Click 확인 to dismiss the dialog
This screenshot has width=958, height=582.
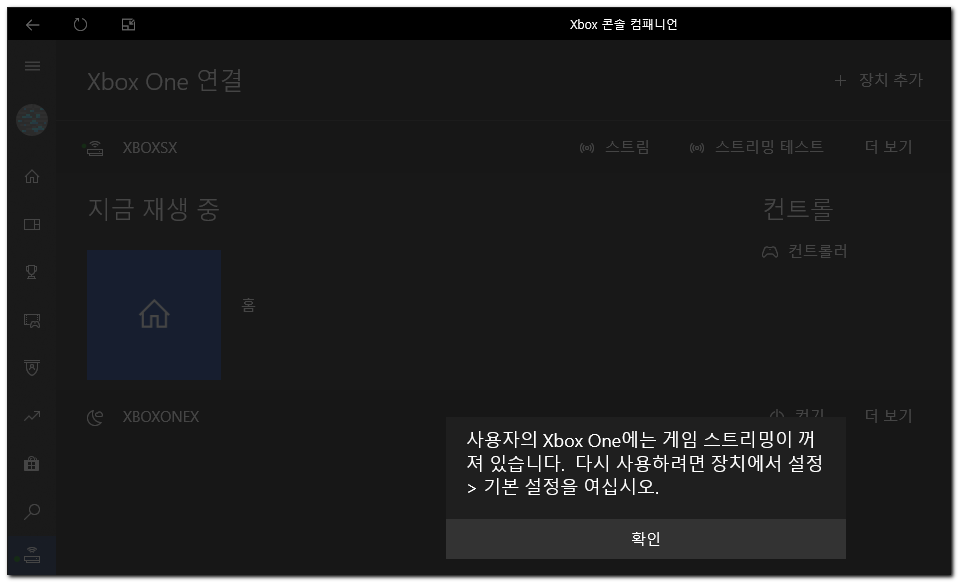[646, 539]
